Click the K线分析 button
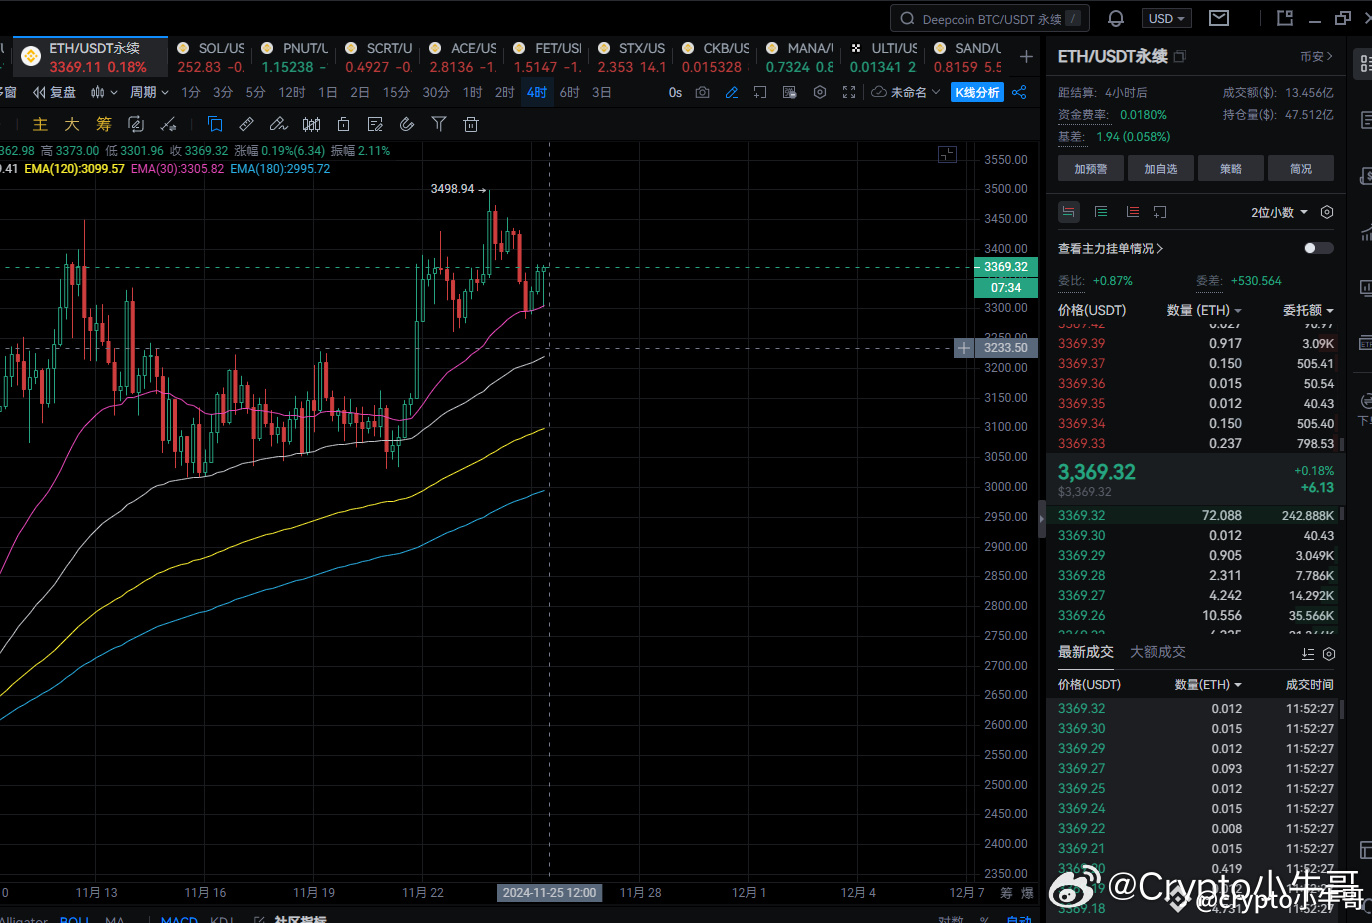This screenshot has width=1372, height=923. [977, 92]
